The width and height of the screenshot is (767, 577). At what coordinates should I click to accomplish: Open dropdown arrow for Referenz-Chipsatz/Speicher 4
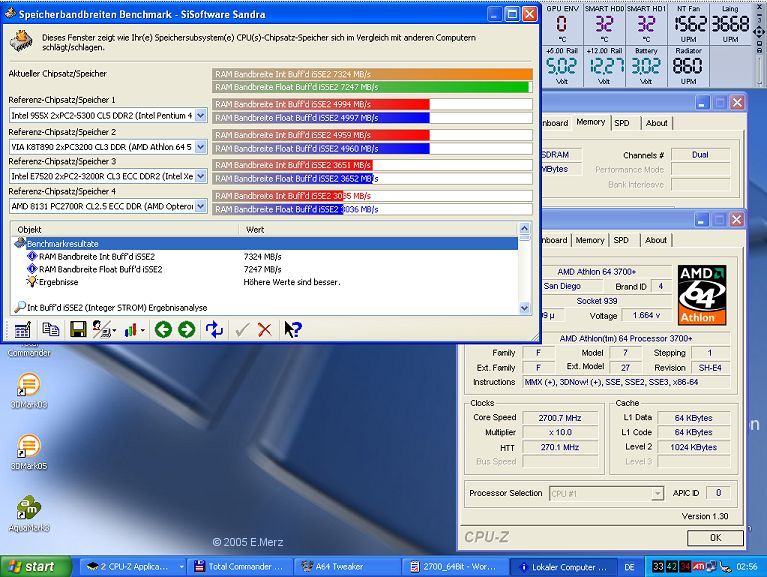pos(201,206)
